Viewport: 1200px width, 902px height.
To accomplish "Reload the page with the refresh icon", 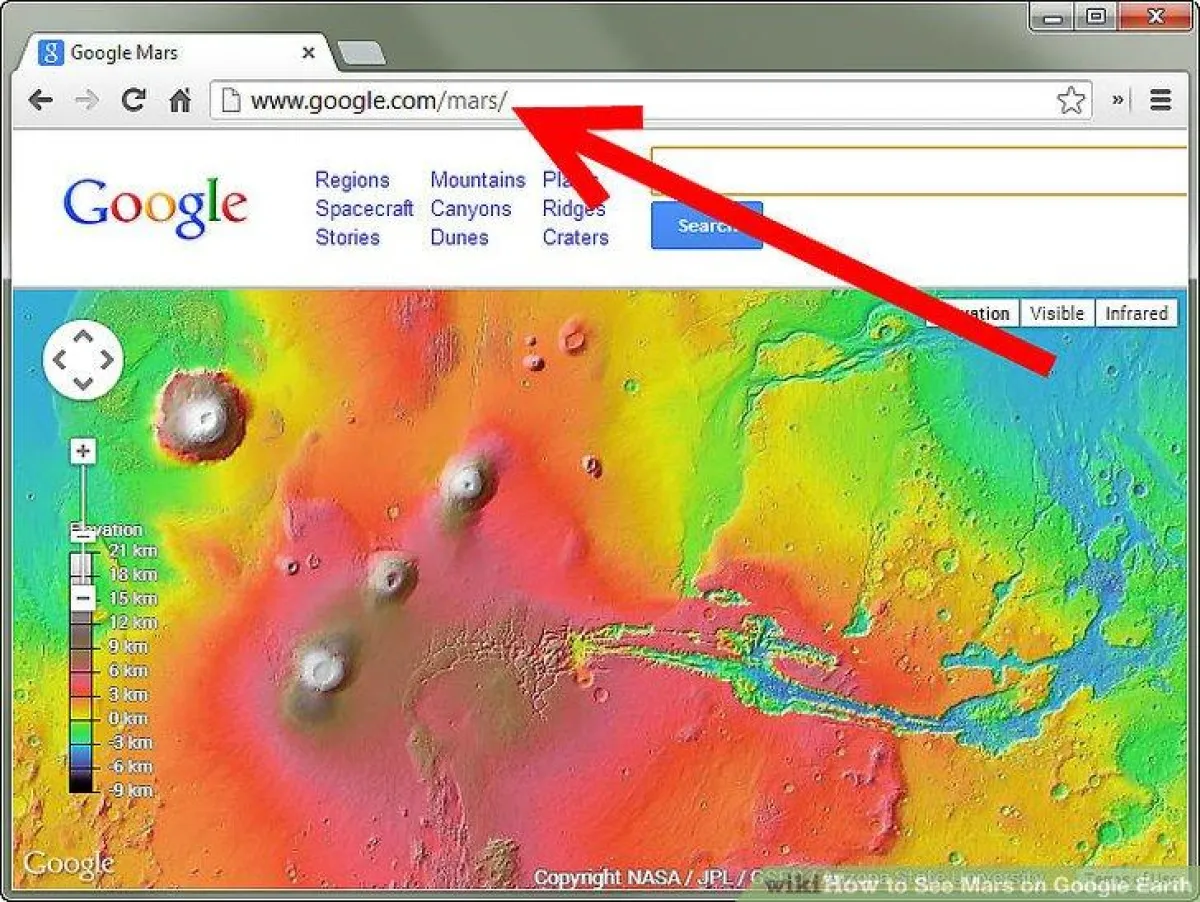I will pyautogui.click(x=133, y=100).
